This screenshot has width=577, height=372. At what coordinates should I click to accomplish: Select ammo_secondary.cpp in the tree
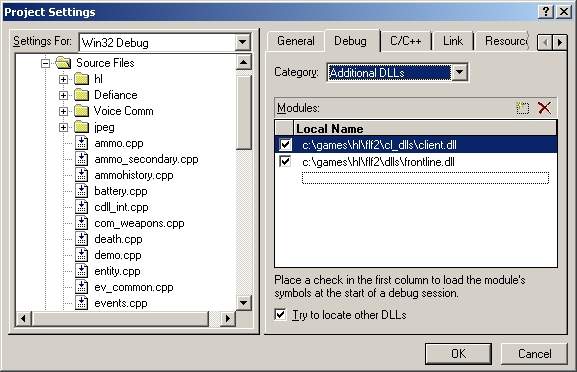point(146,159)
